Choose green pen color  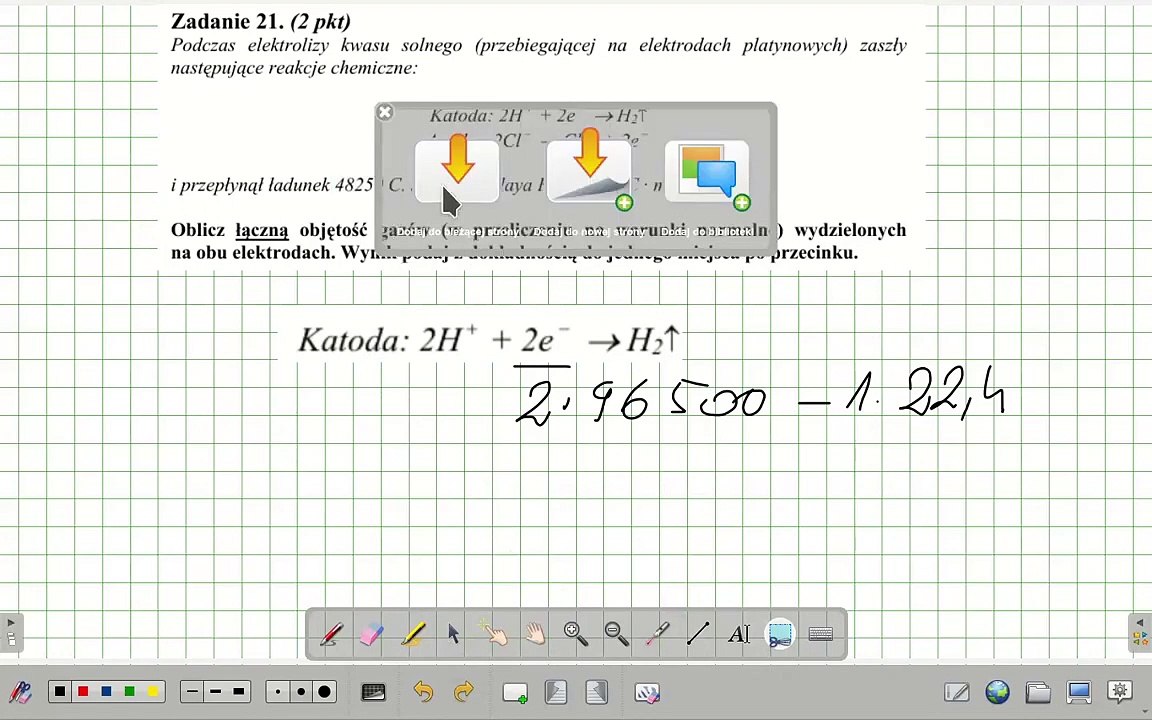(x=129, y=691)
